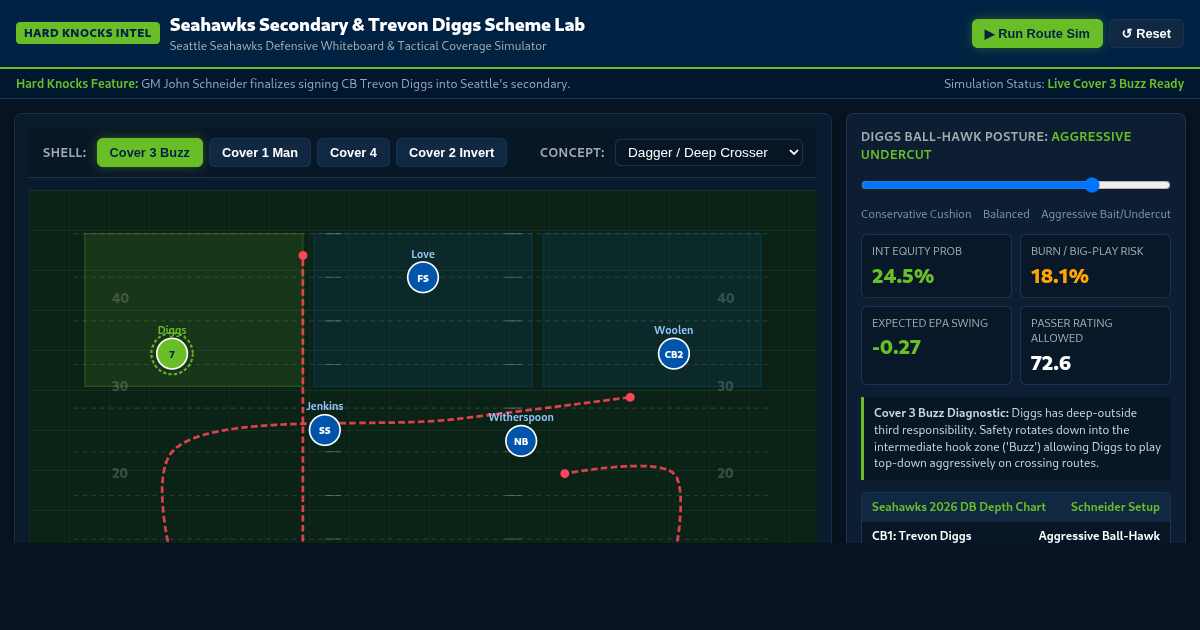Switch shell to Cover 1 Man
1200x630 pixels.
coord(260,152)
